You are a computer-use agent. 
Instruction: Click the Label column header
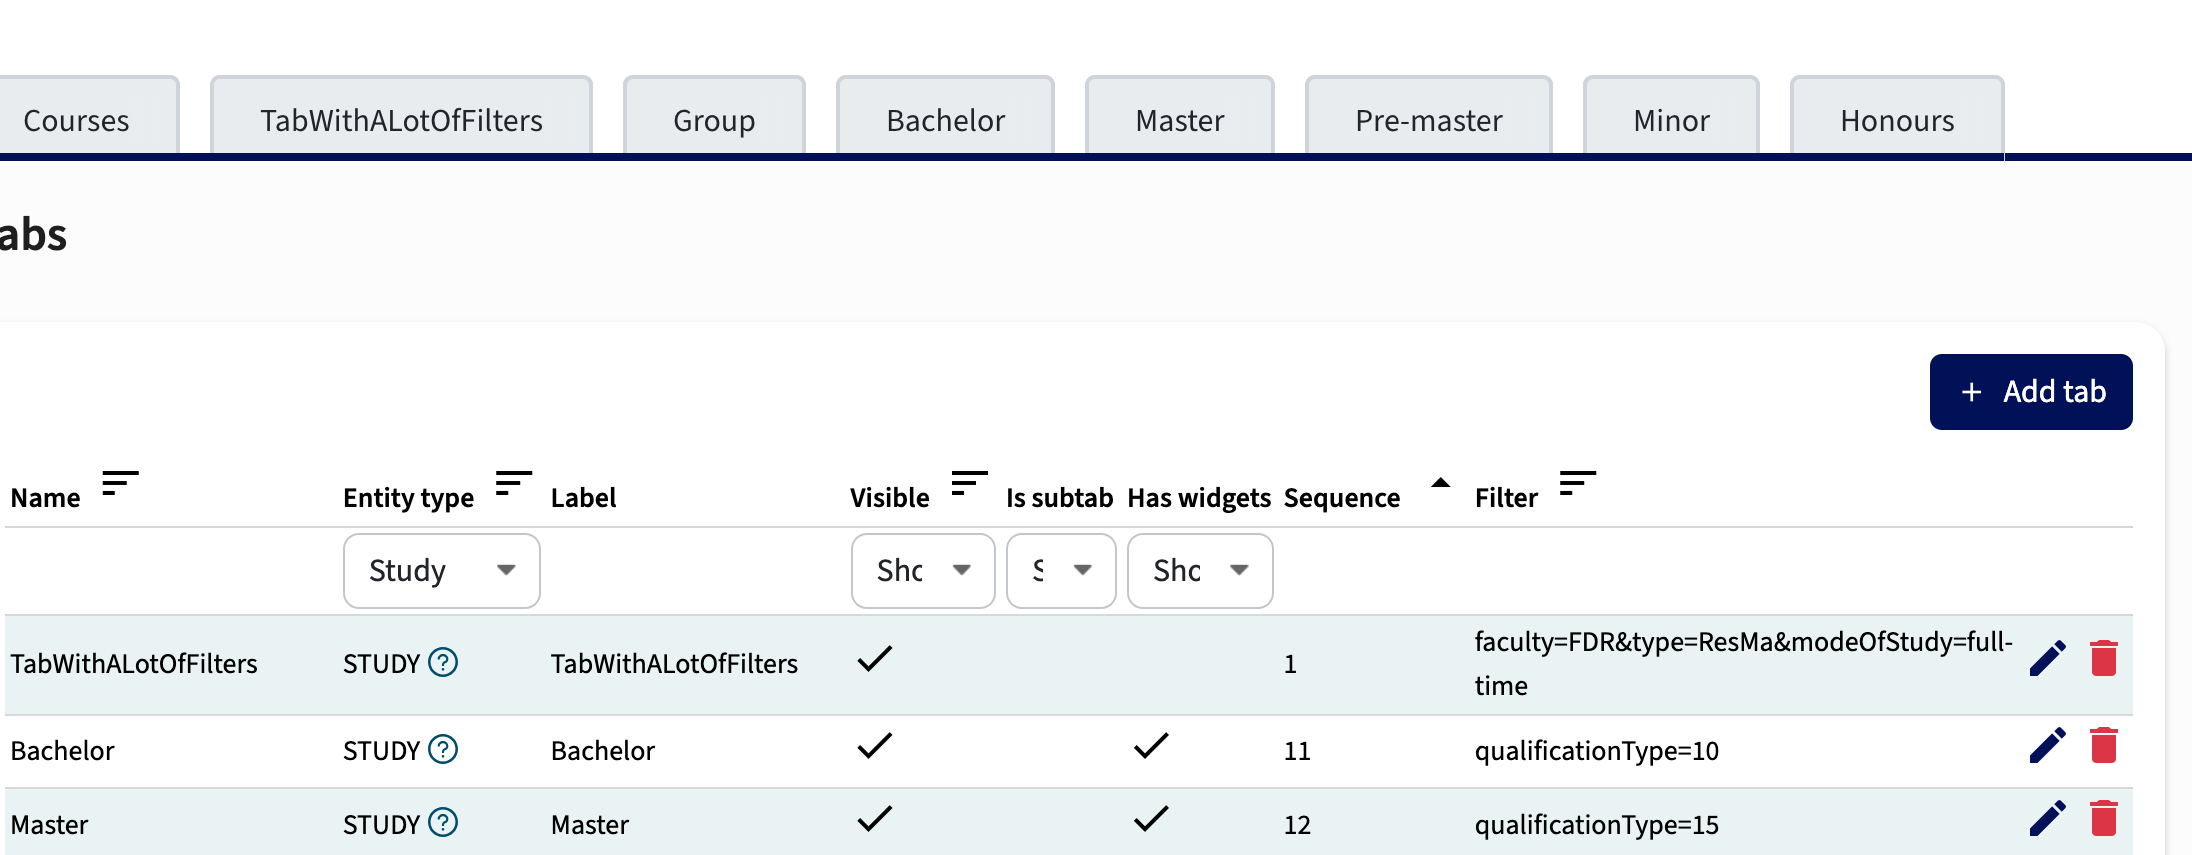click(x=583, y=498)
